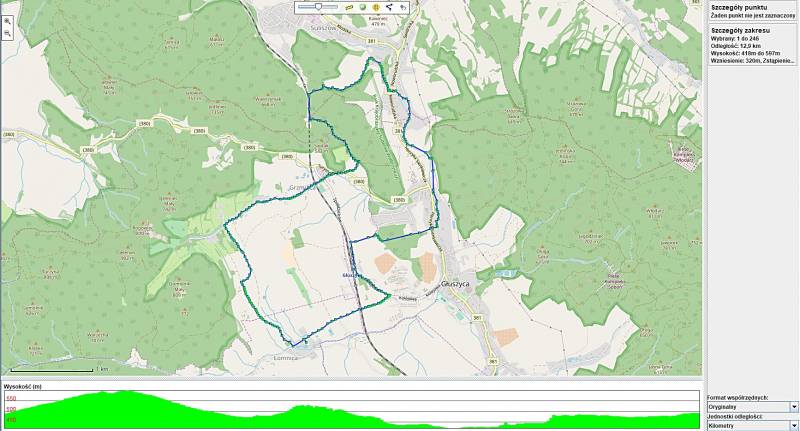Click the yellow globe autopan icon
The image size is (800, 431).
[x=375, y=7]
